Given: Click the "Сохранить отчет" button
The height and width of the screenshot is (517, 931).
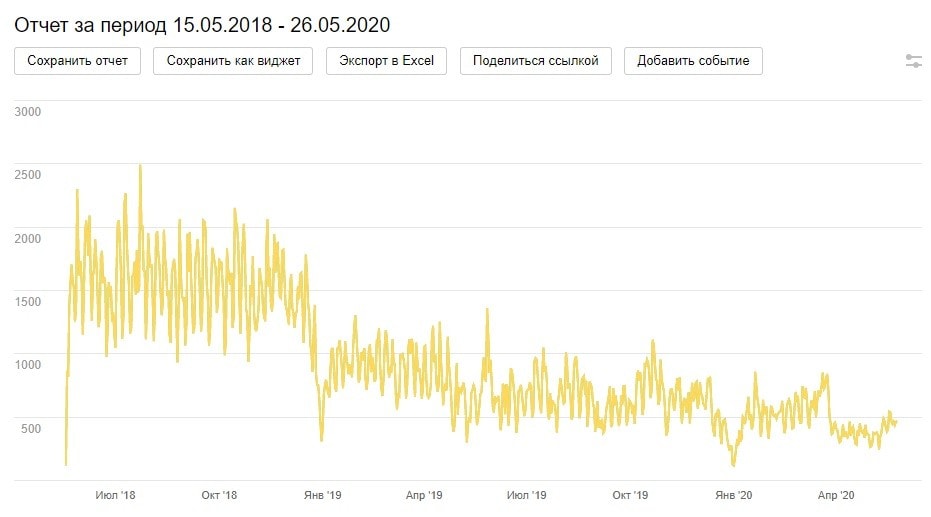Looking at the screenshot, I should tap(78, 61).
